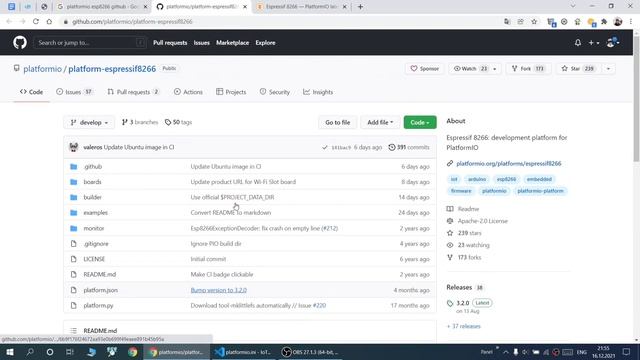
Task: Expand the Star lists dropdown arrow
Action: [x=608, y=69]
